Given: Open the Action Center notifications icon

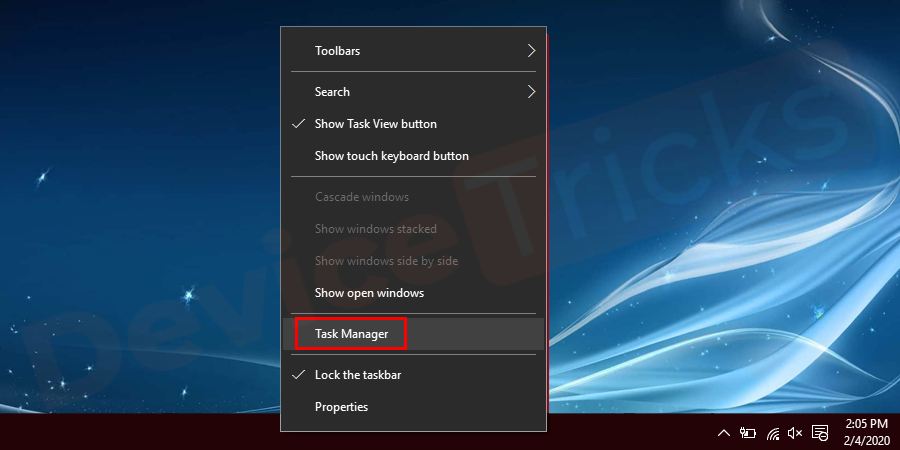Looking at the screenshot, I should tap(820, 433).
